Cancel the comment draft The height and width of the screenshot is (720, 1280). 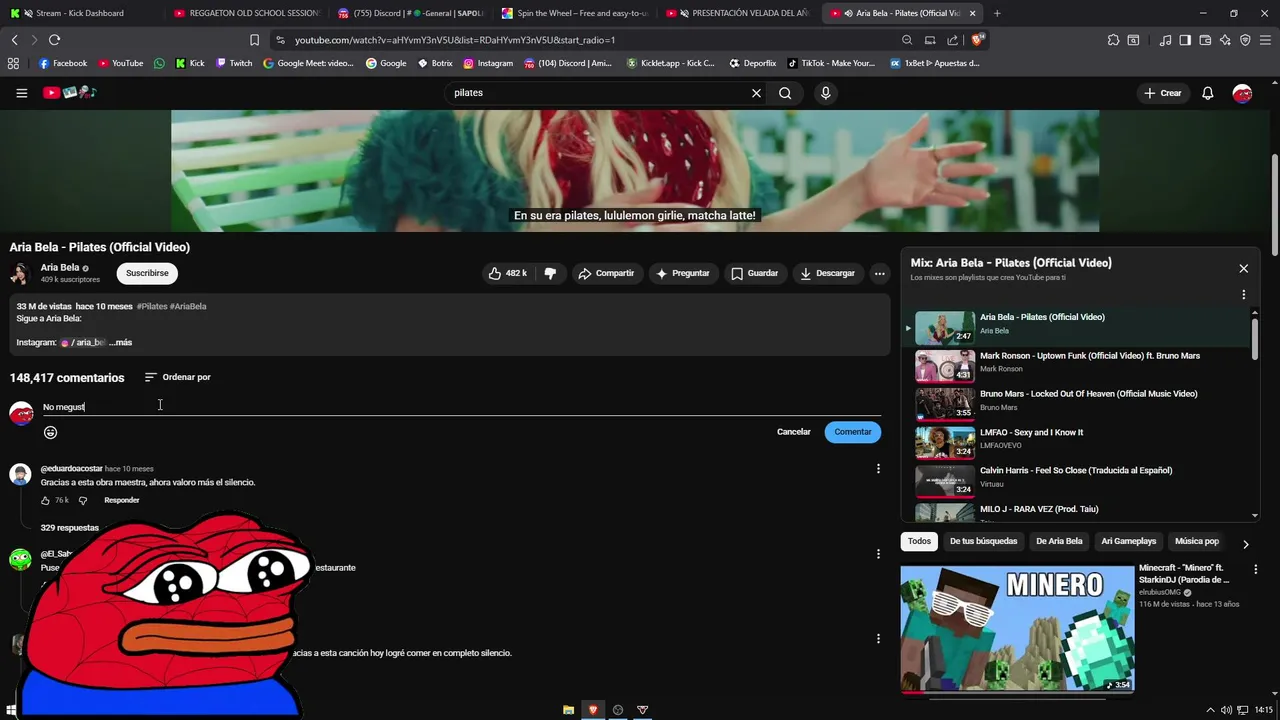793,432
